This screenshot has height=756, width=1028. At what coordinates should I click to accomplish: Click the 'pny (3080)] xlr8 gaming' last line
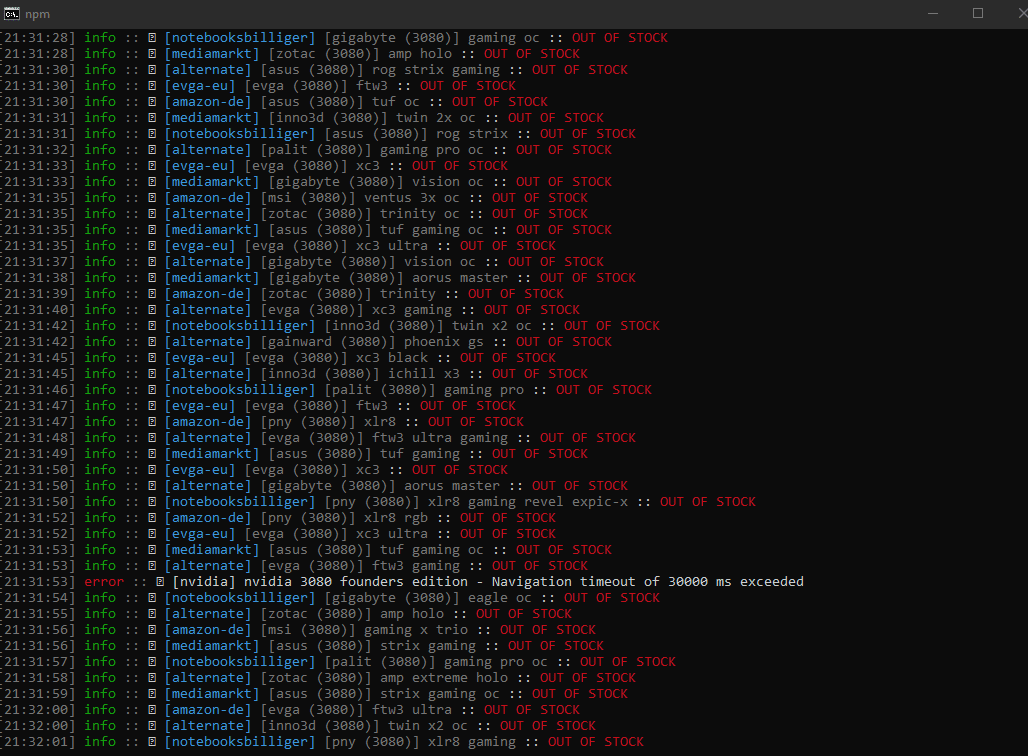[x=322, y=742]
